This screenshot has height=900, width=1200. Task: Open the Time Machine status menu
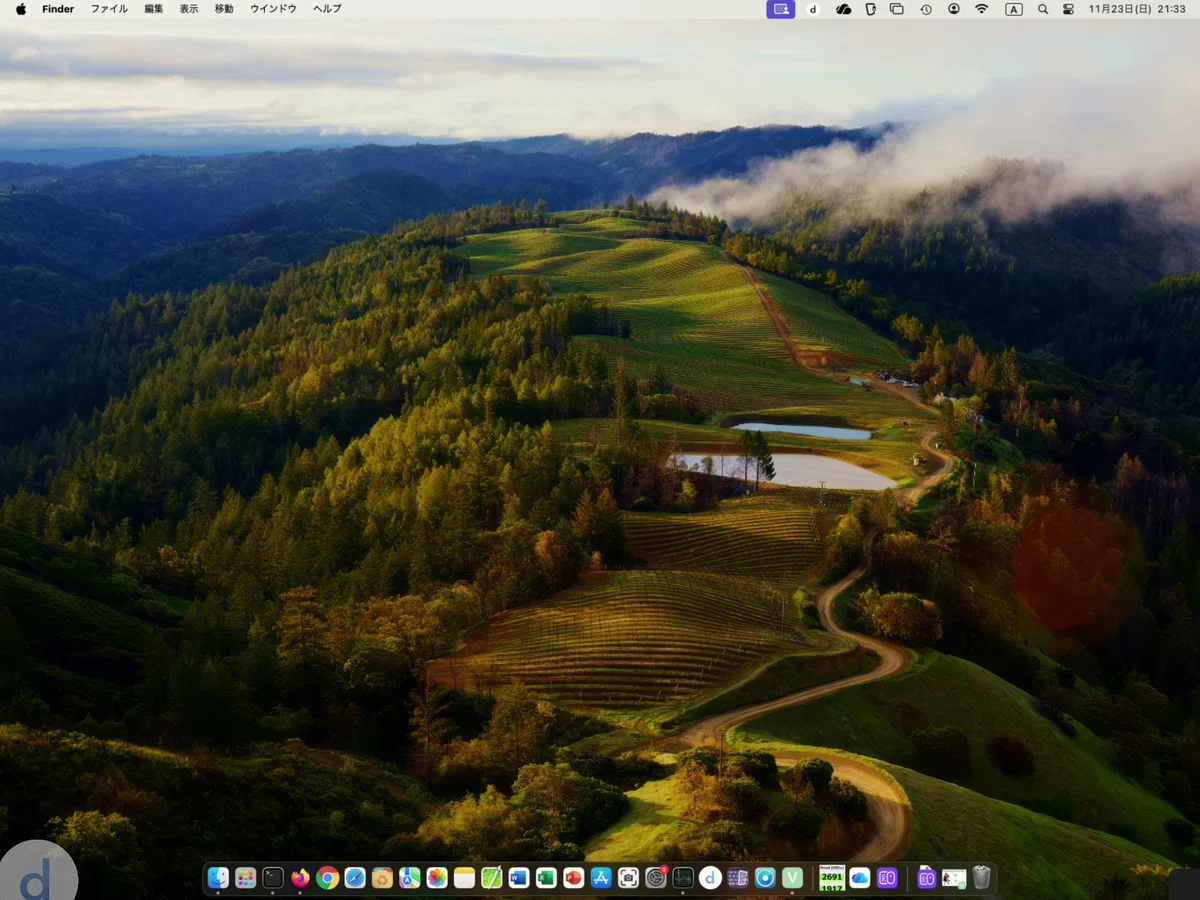click(x=926, y=9)
